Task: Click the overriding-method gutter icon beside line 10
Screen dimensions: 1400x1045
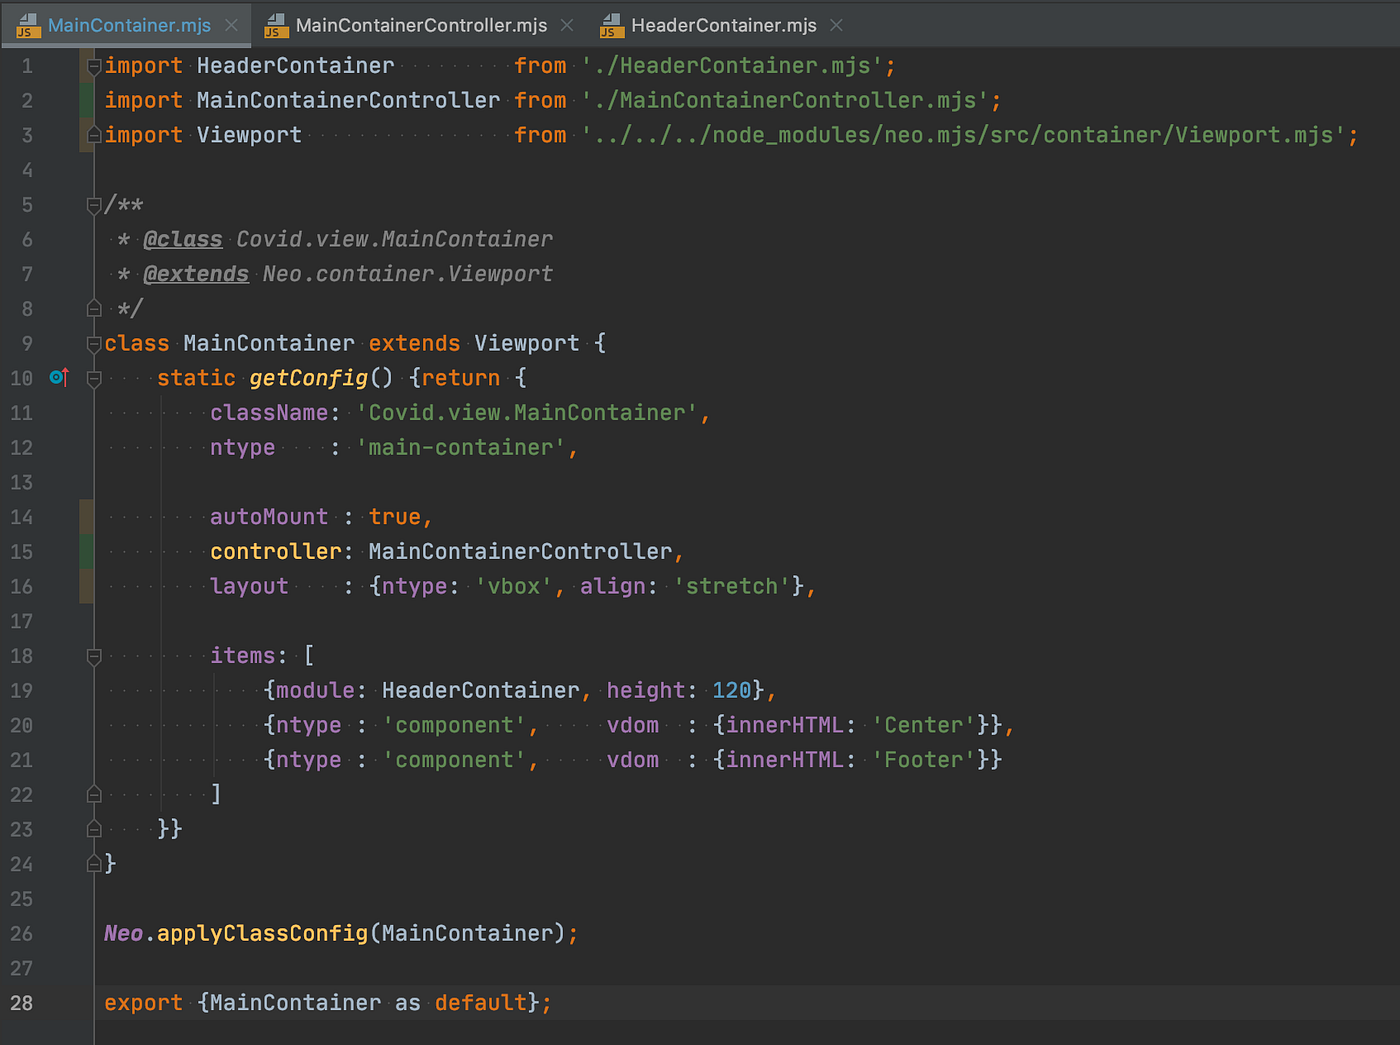Action: tap(58, 377)
